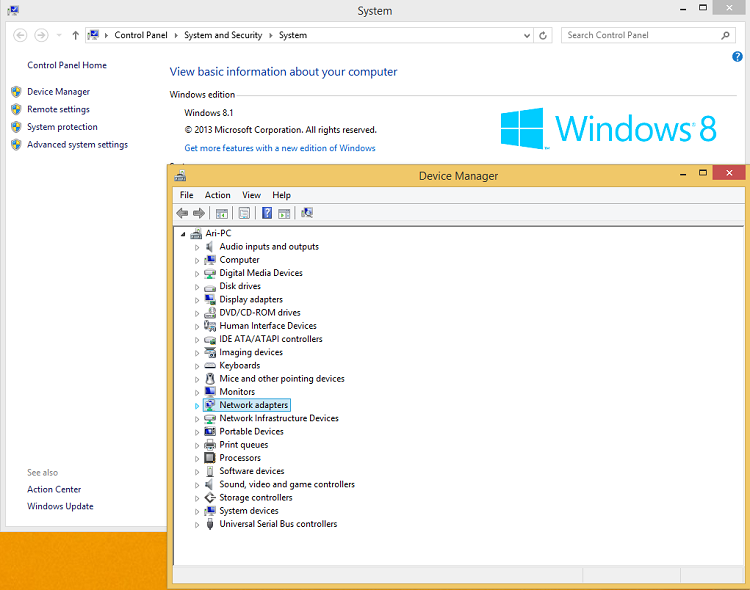The height and width of the screenshot is (590, 750).
Task: Click the Human Interface Devices icon
Action: (x=210, y=326)
